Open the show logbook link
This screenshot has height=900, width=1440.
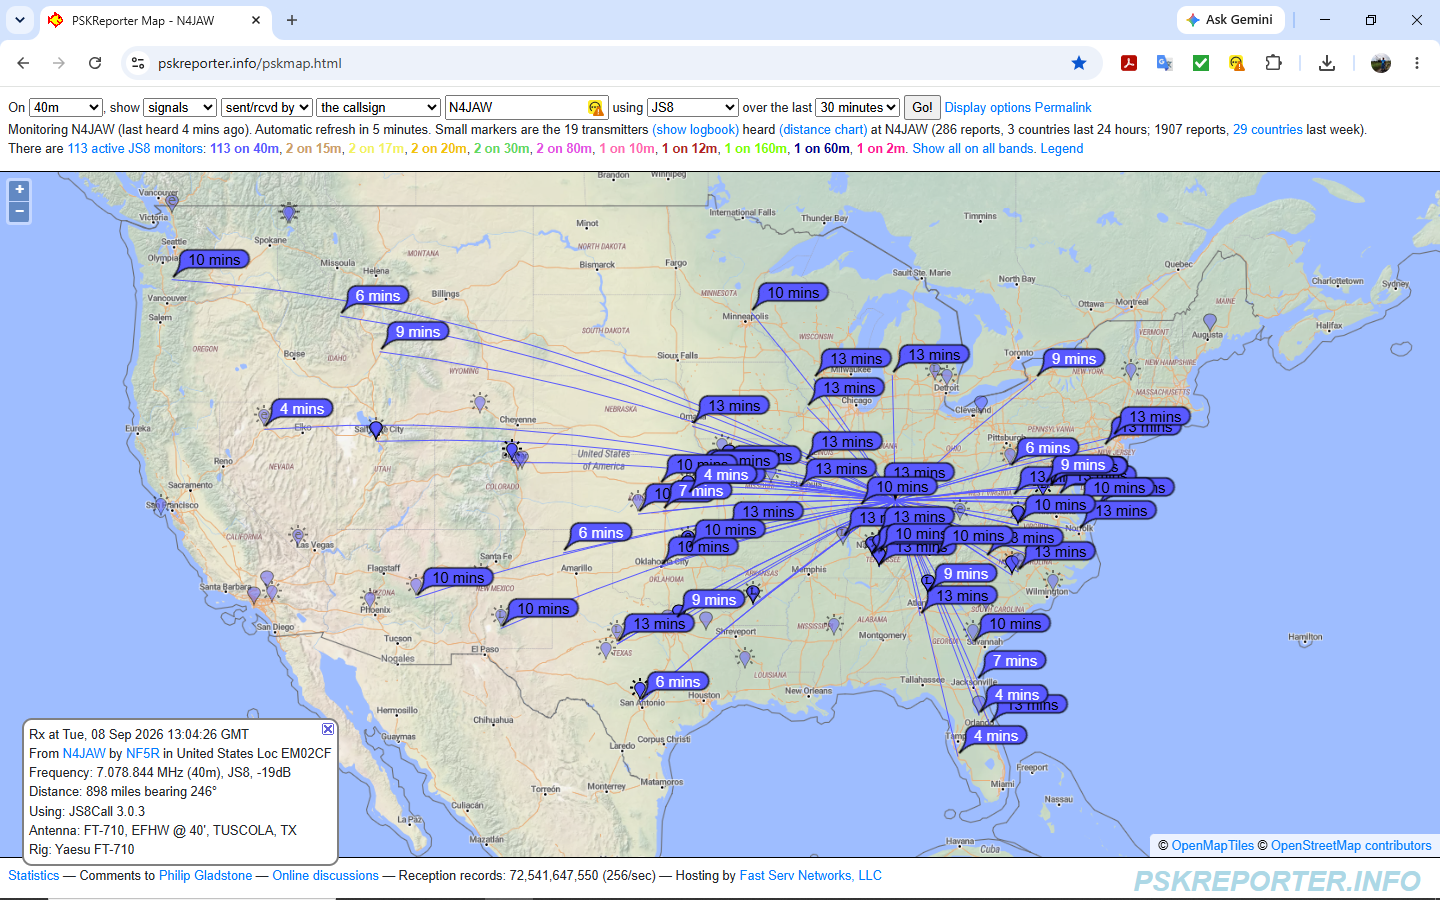pyautogui.click(x=696, y=129)
